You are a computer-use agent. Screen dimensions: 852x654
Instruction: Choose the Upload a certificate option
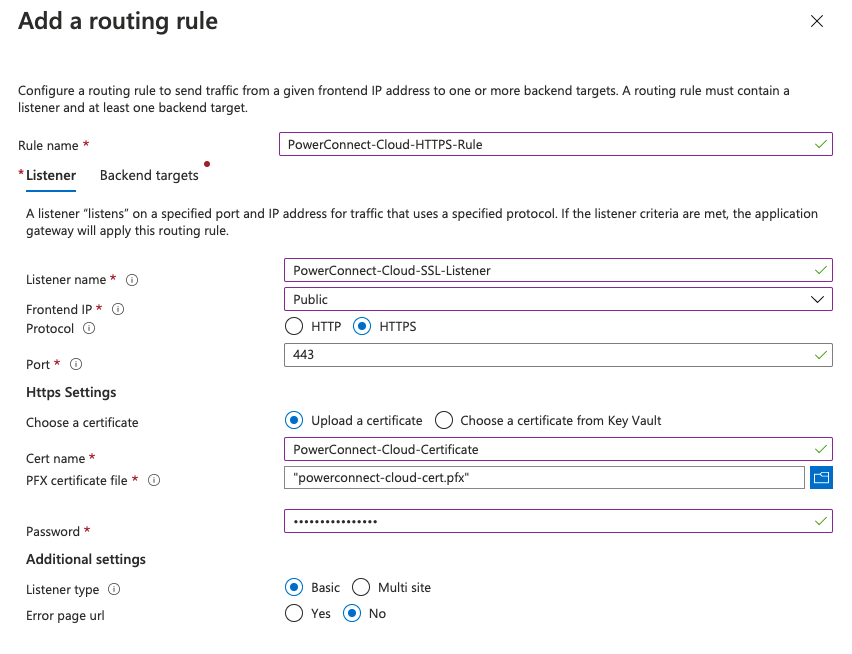pos(294,420)
